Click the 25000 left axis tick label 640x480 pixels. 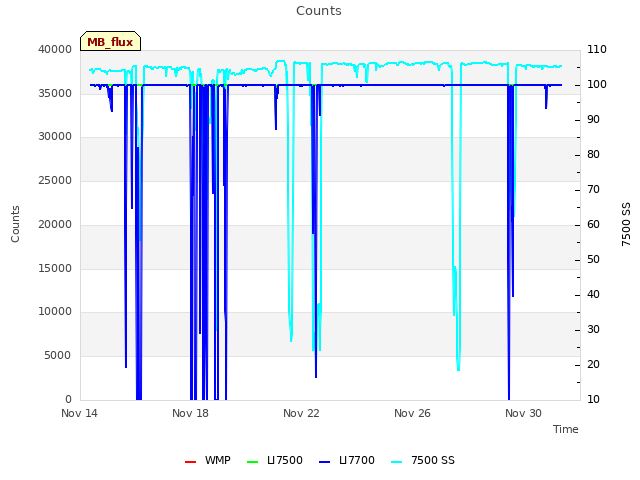55,180
